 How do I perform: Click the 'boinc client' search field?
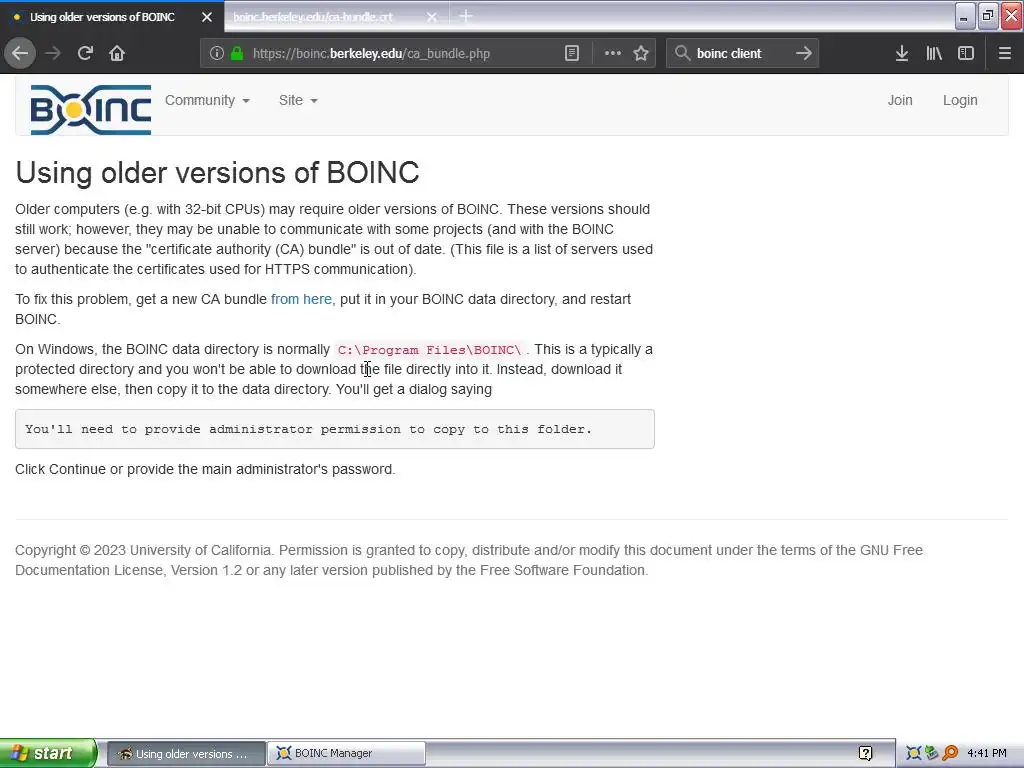point(743,54)
